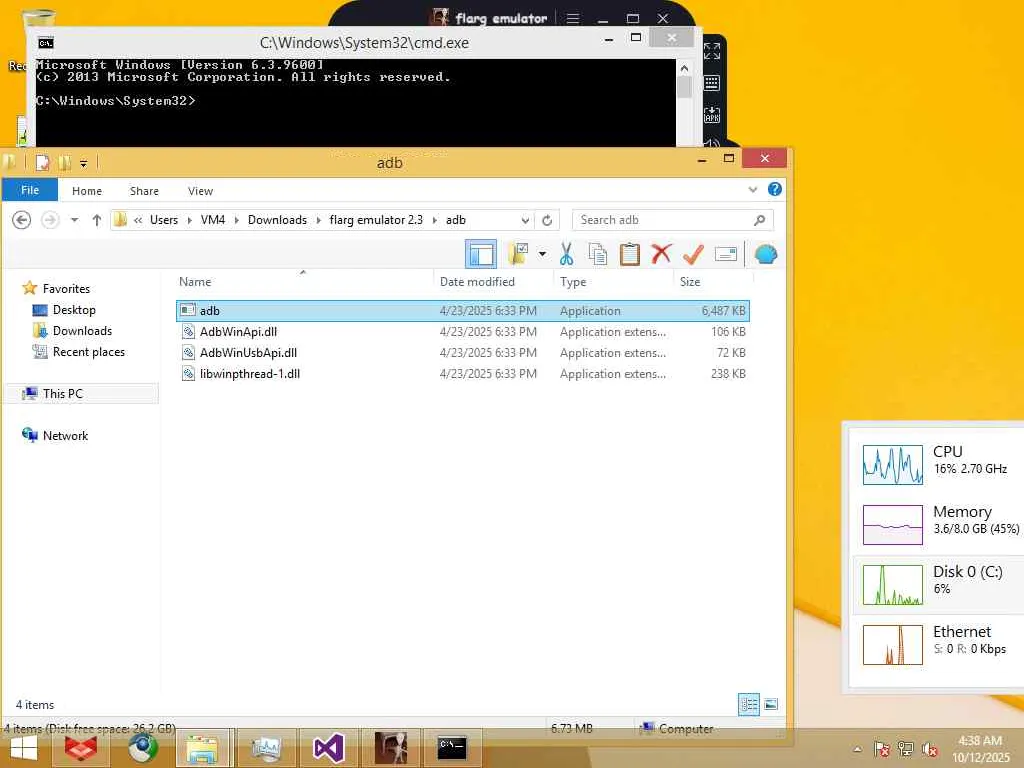Click the Copy icon in the toolbar

pos(598,254)
